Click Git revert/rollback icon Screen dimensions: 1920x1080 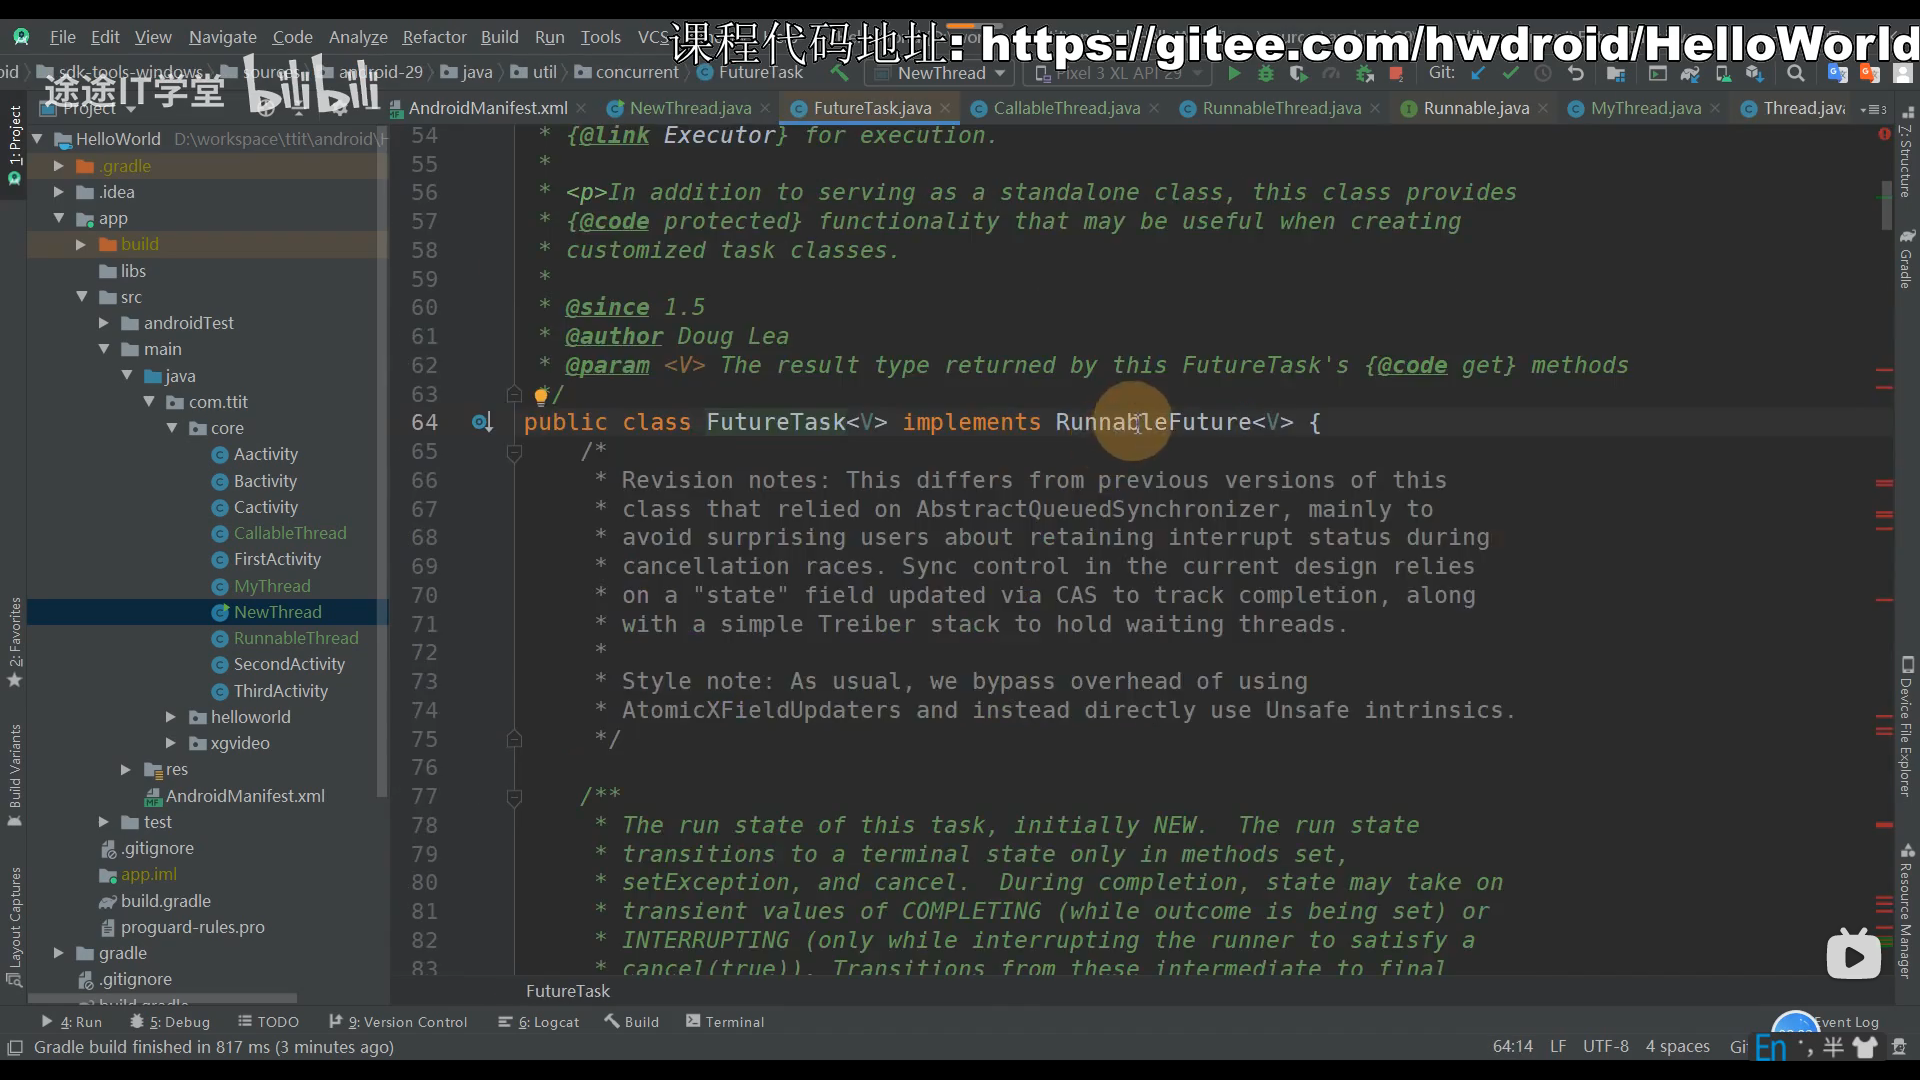tap(1576, 73)
